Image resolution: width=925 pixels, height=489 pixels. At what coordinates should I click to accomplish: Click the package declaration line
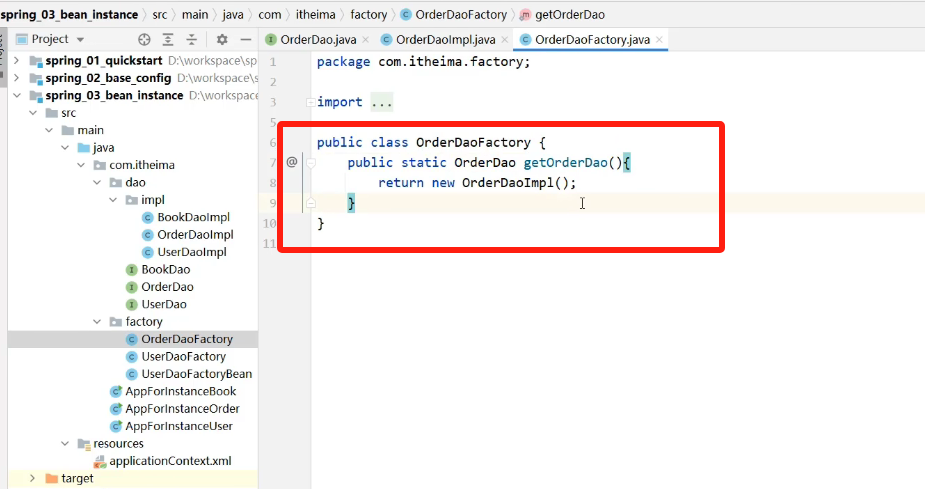[423, 62]
